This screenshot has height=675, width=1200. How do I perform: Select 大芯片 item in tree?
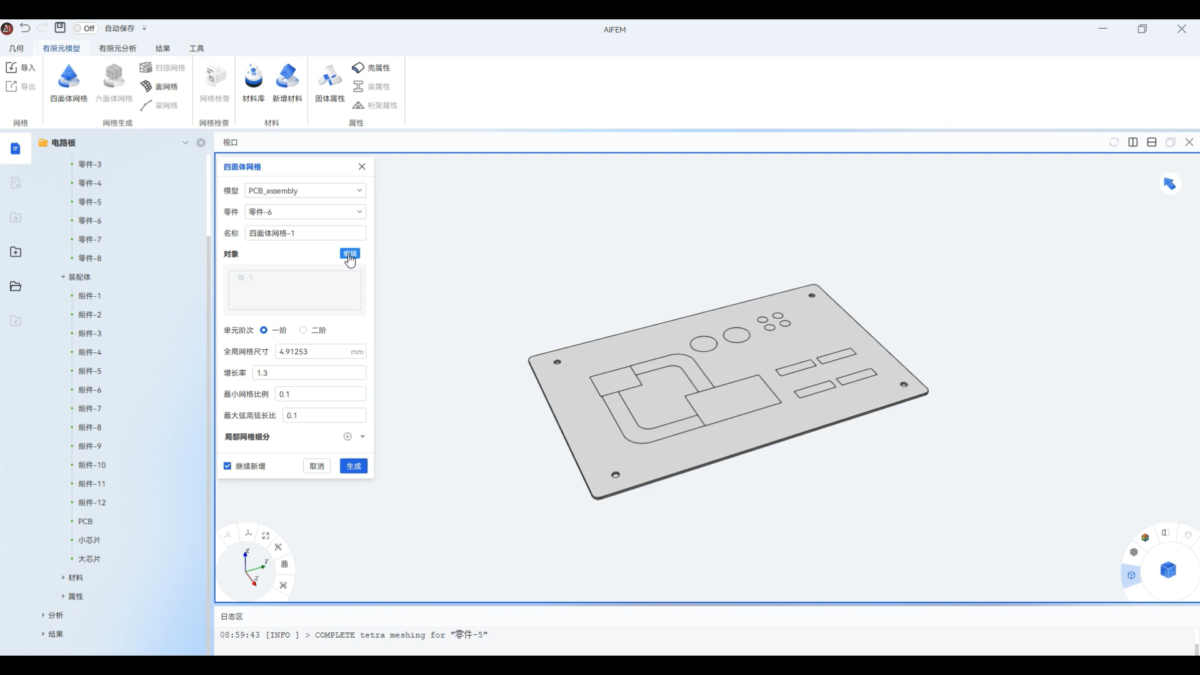[89, 559]
